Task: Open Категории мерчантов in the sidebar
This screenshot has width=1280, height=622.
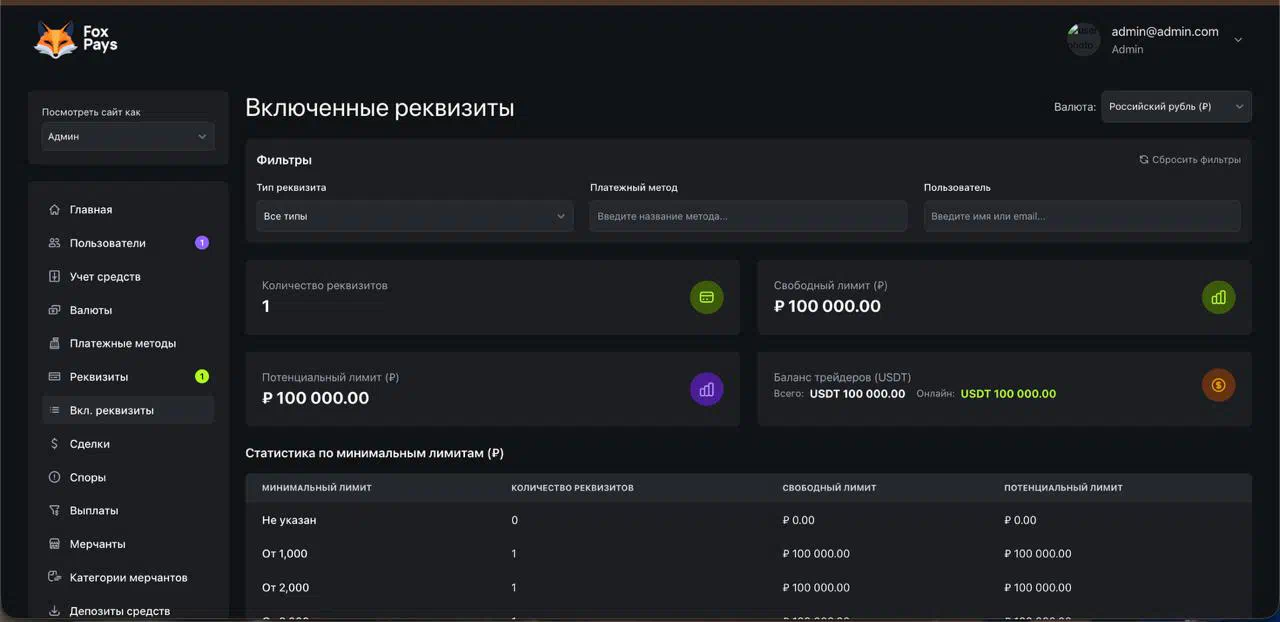Action: pyautogui.click(x=128, y=578)
